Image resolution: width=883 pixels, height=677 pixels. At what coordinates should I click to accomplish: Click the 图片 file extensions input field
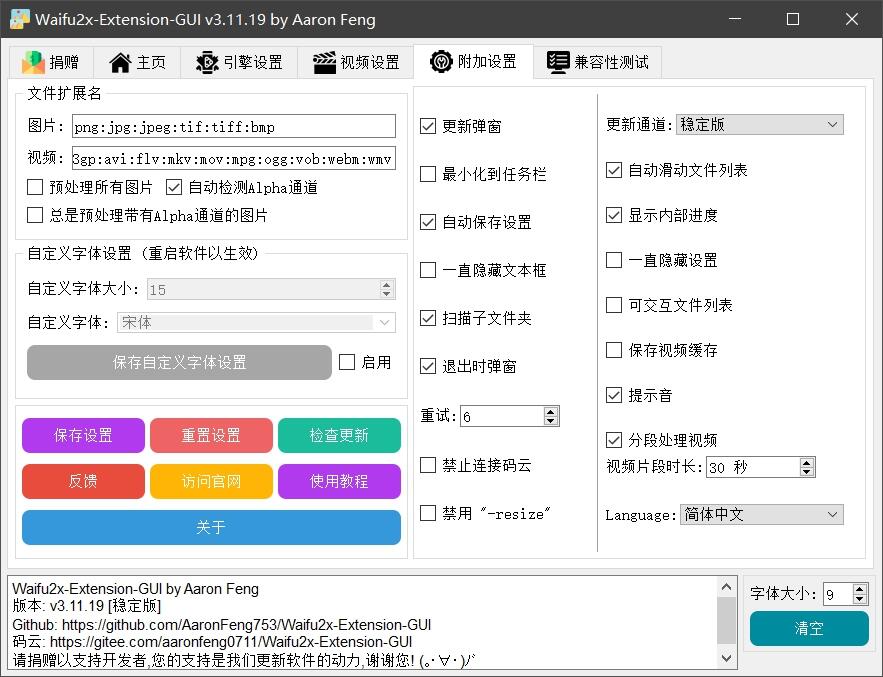pyautogui.click(x=233, y=127)
